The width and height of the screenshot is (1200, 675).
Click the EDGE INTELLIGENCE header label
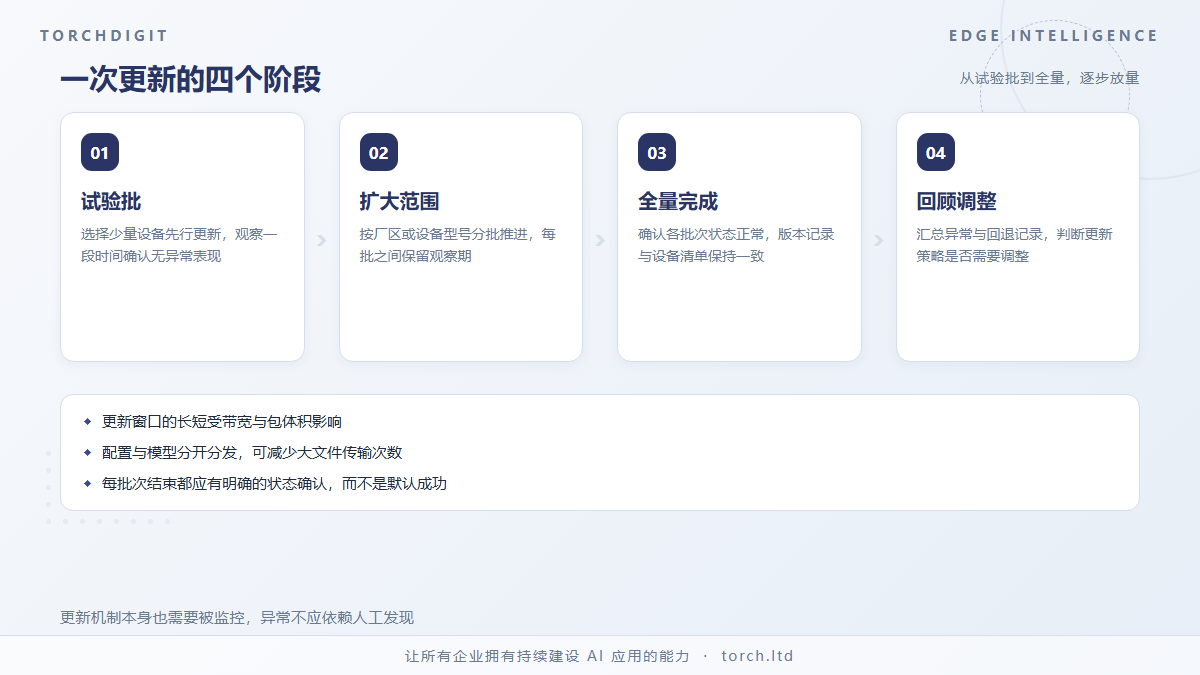click(1054, 36)
